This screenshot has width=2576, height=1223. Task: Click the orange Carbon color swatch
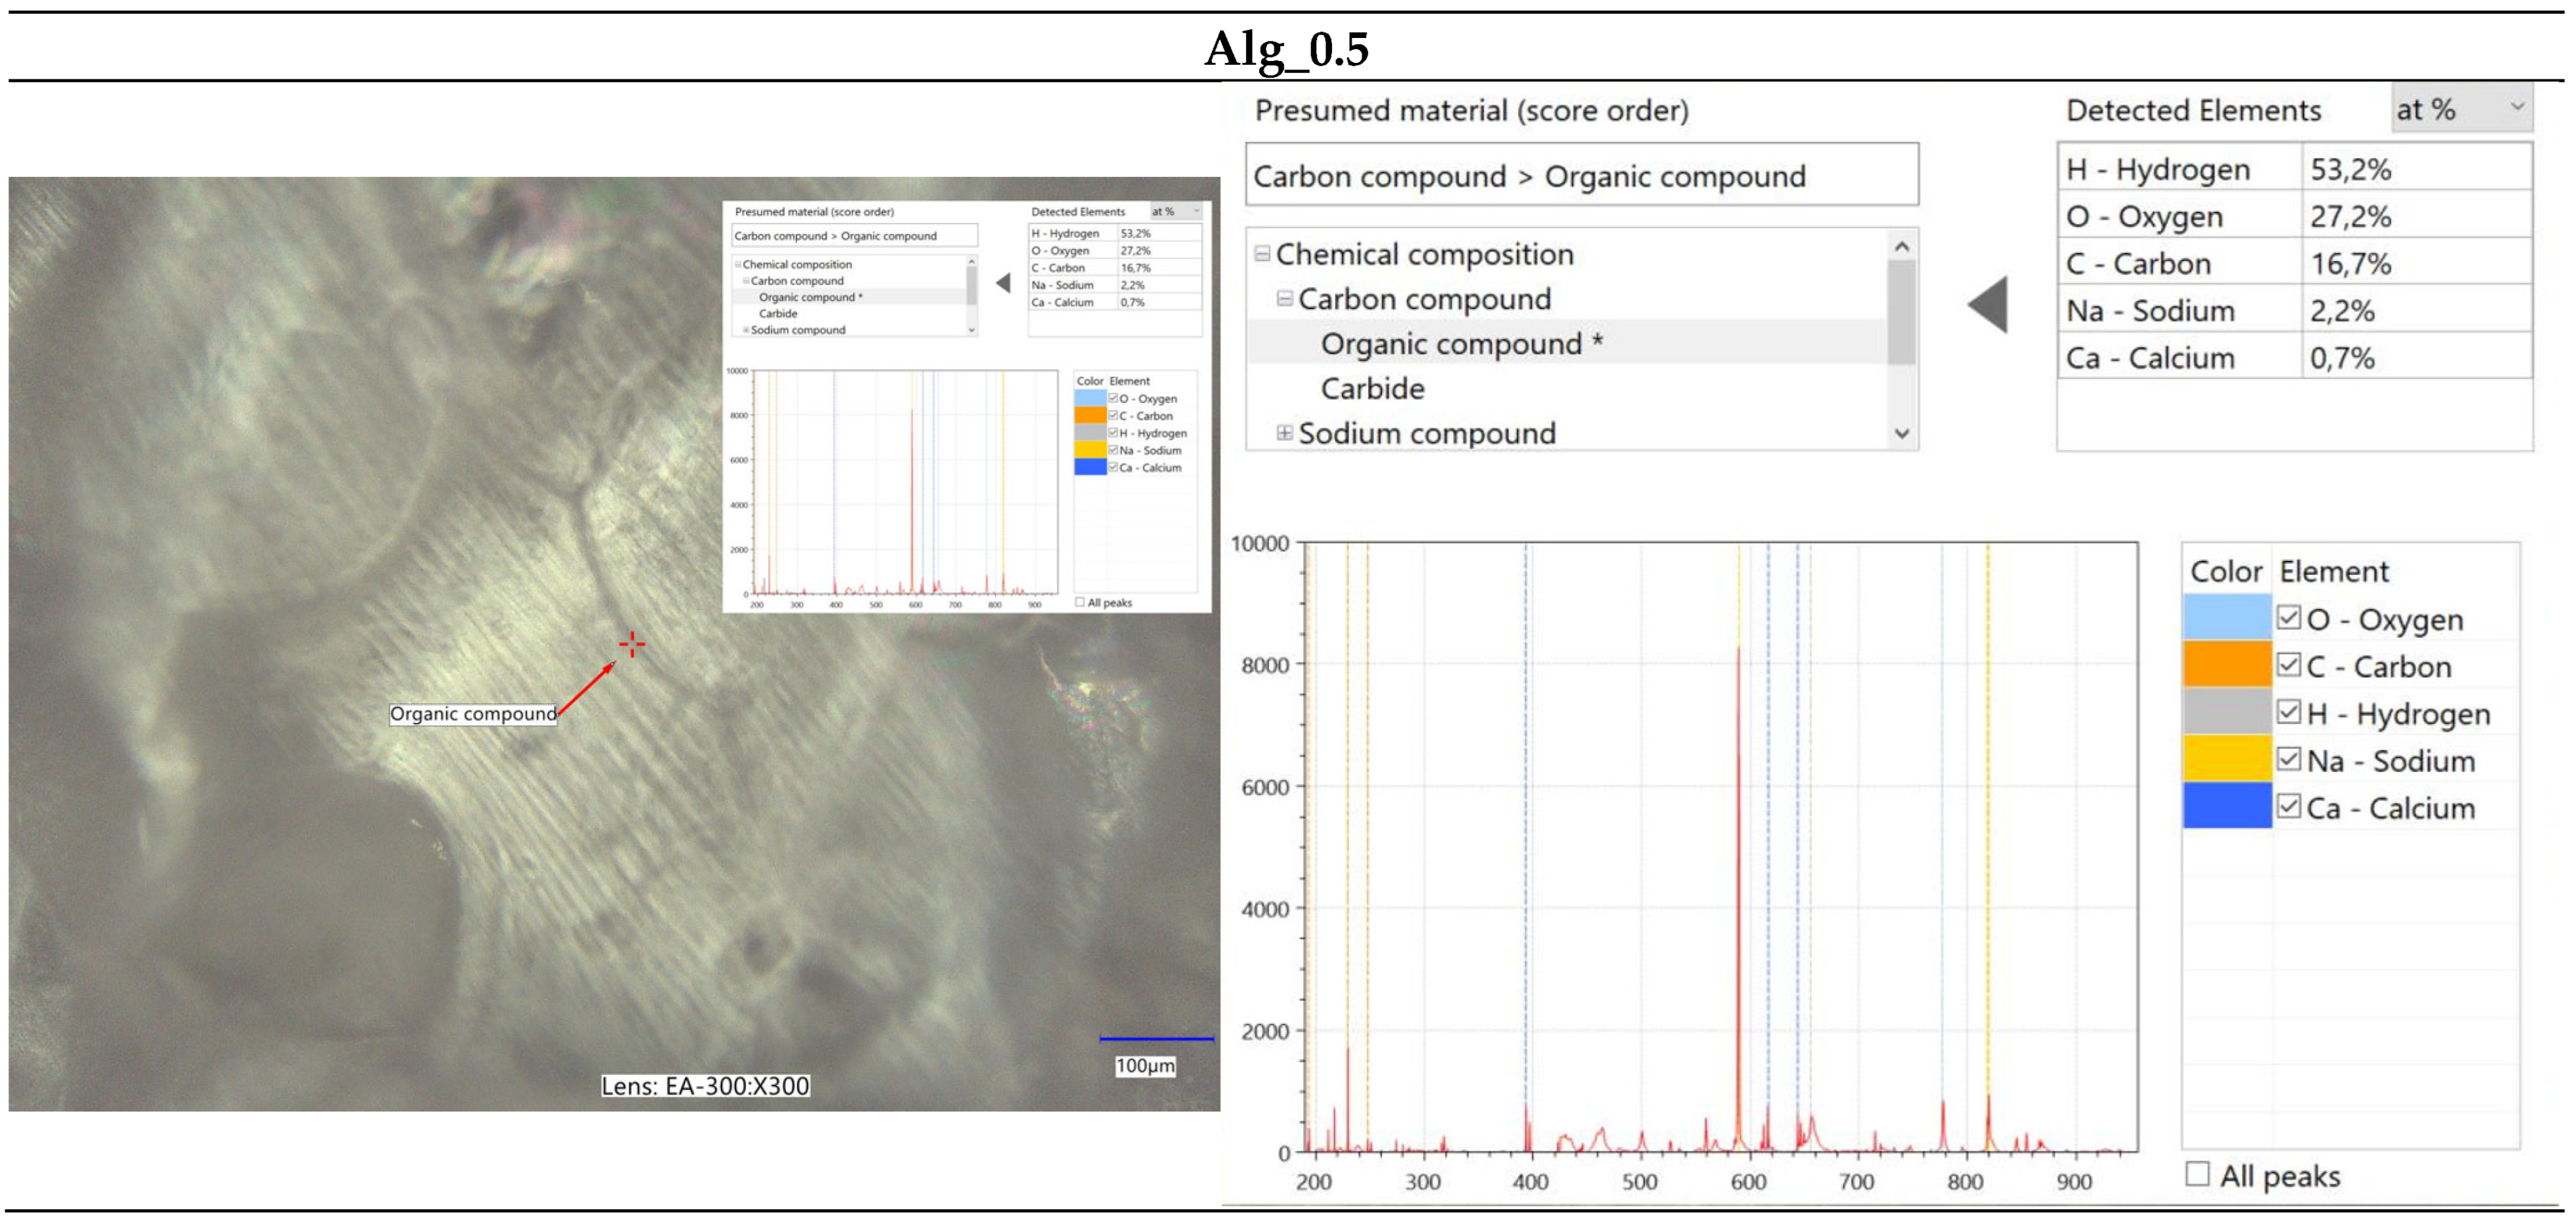pyautogui.click(x=2227, y=665)
